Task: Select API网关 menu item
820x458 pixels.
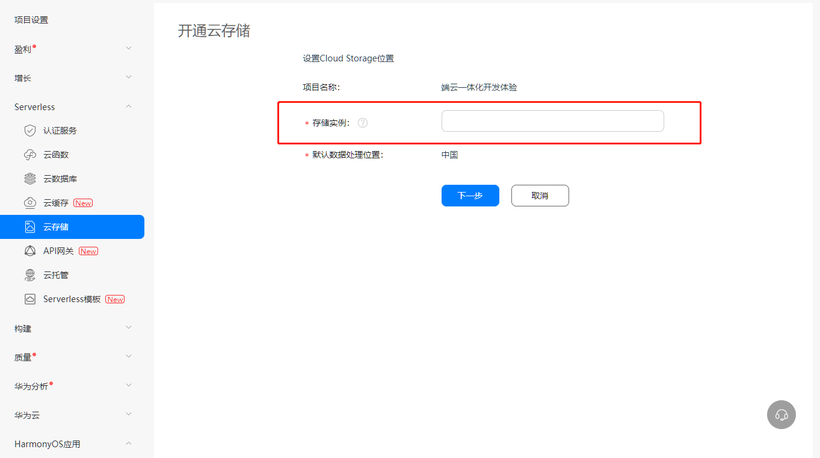Action: click(72, 251)
